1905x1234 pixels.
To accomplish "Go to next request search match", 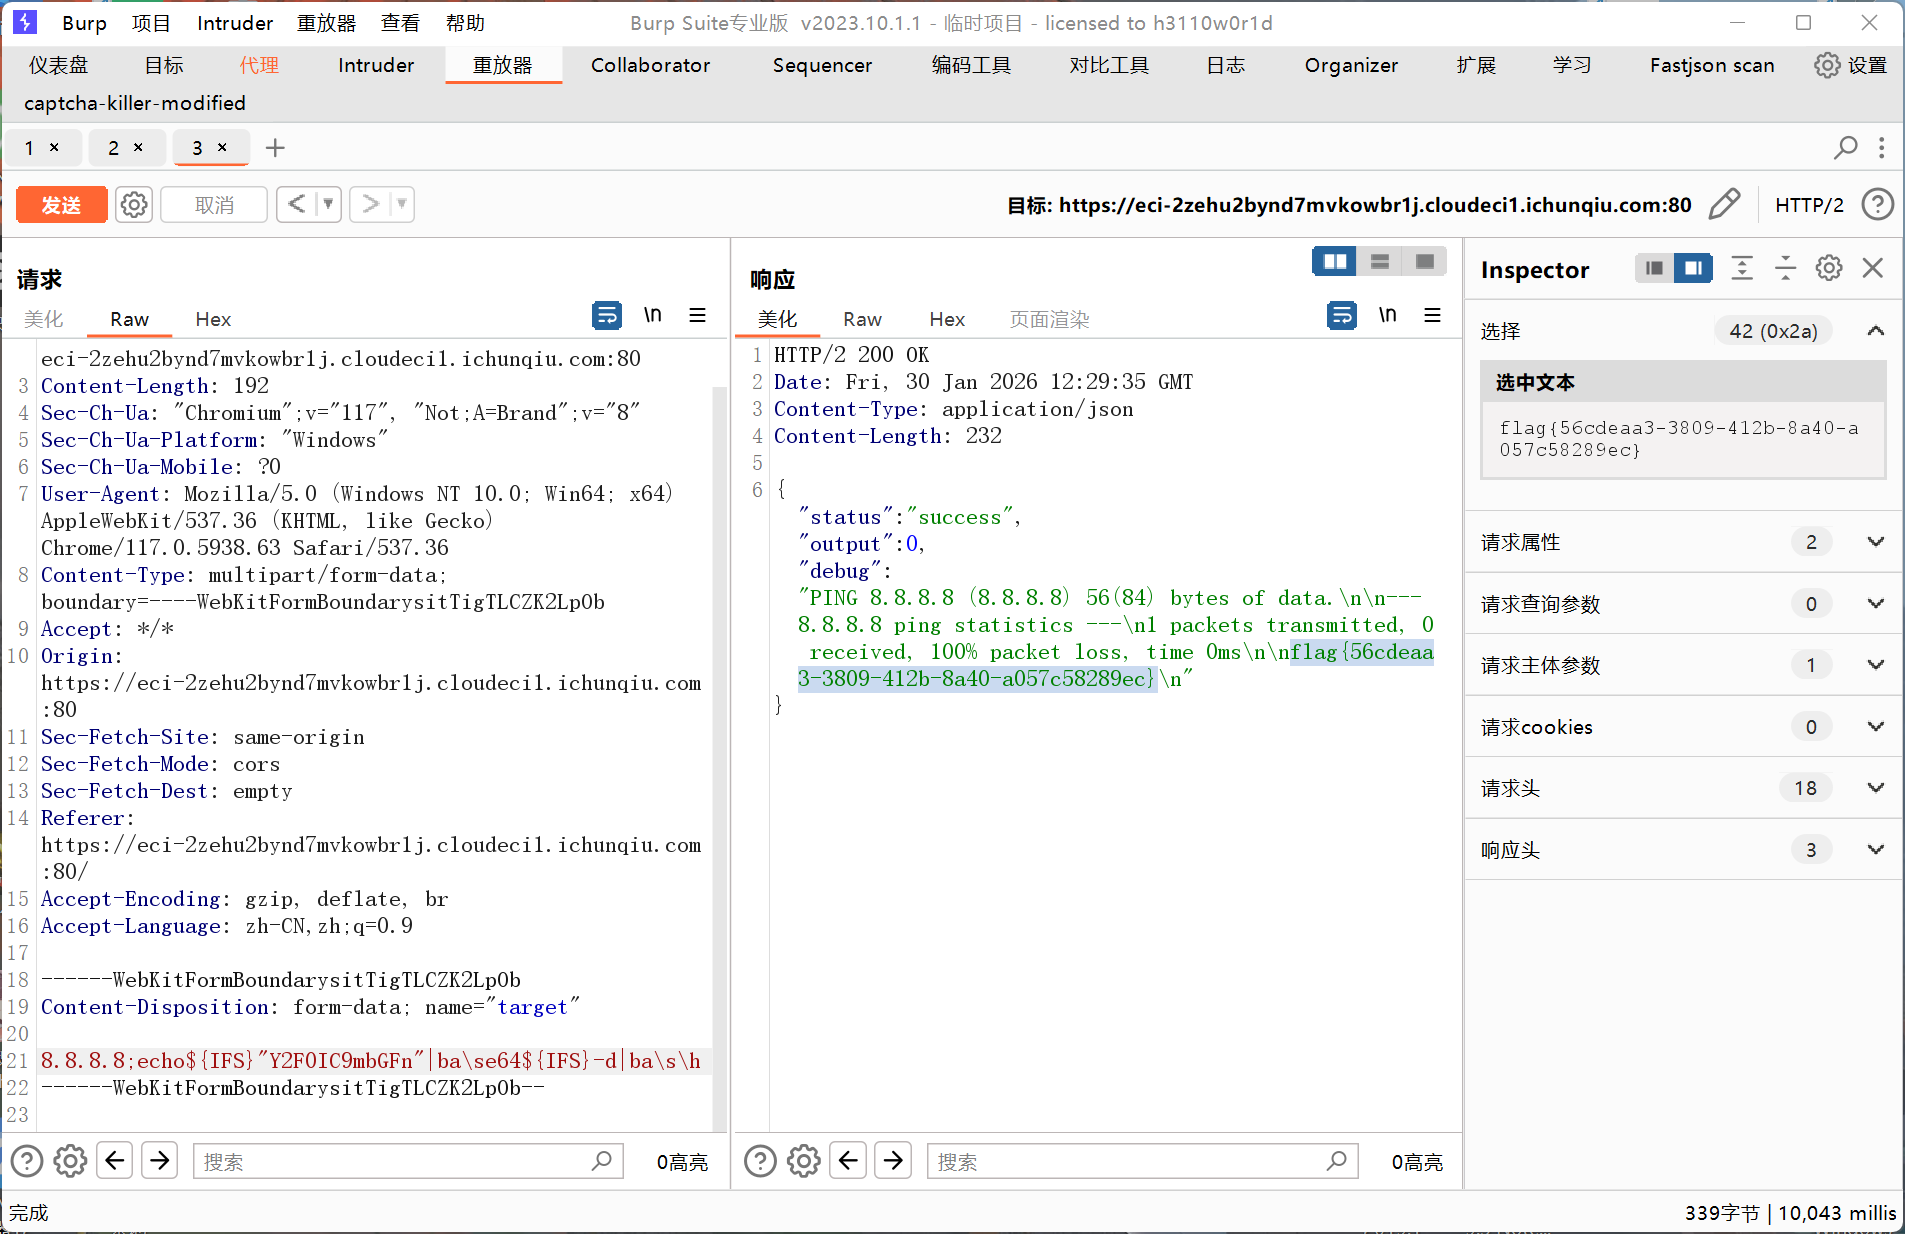I will coord(160,1161).
